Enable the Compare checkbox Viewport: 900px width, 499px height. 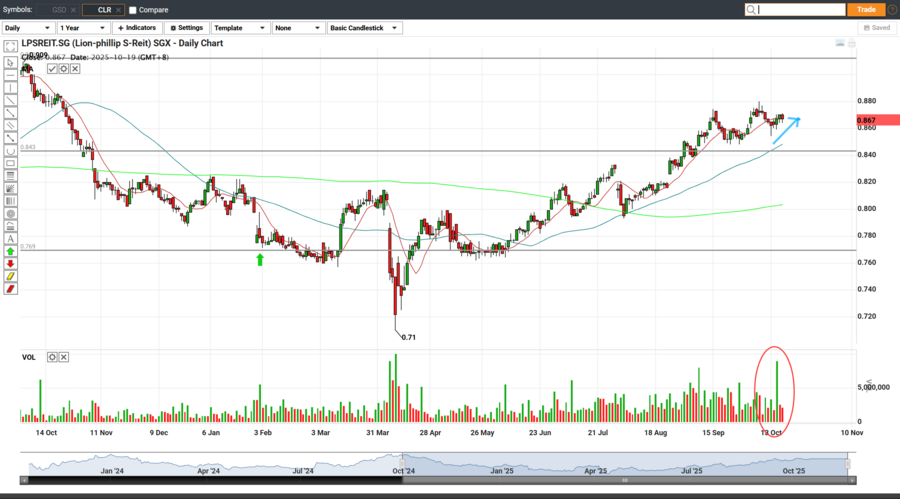point(133,10)
